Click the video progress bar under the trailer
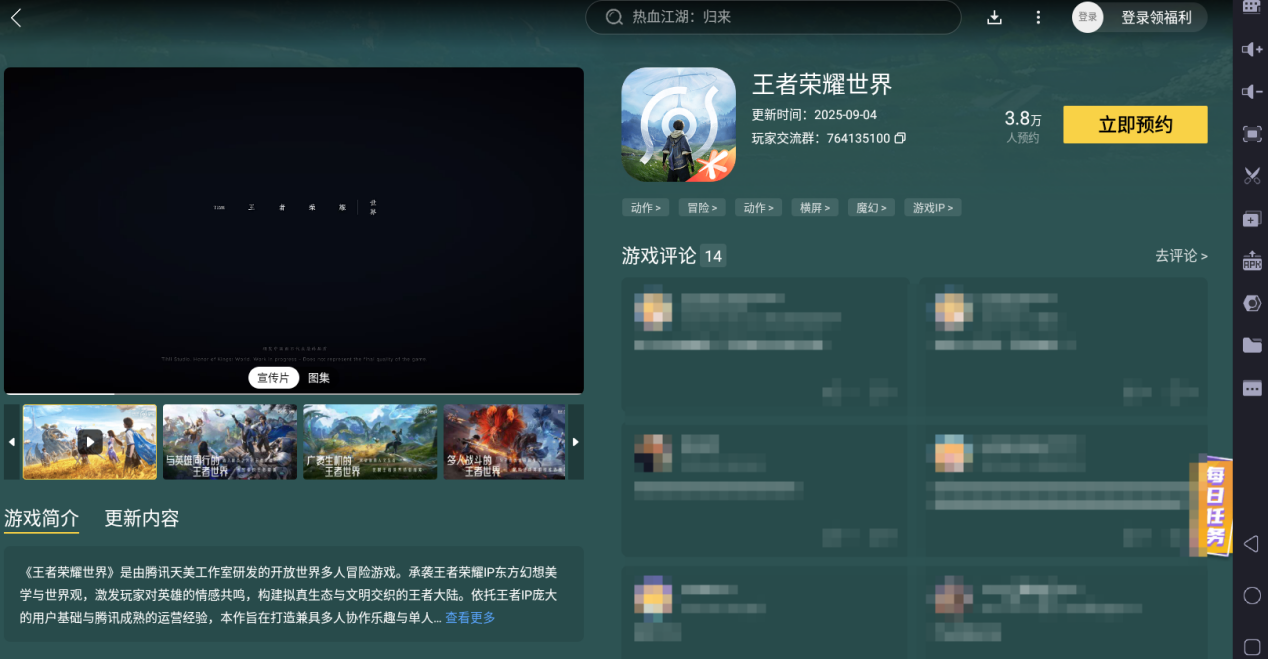Viewport: 1268px width, 659px height. coord(294,394)
